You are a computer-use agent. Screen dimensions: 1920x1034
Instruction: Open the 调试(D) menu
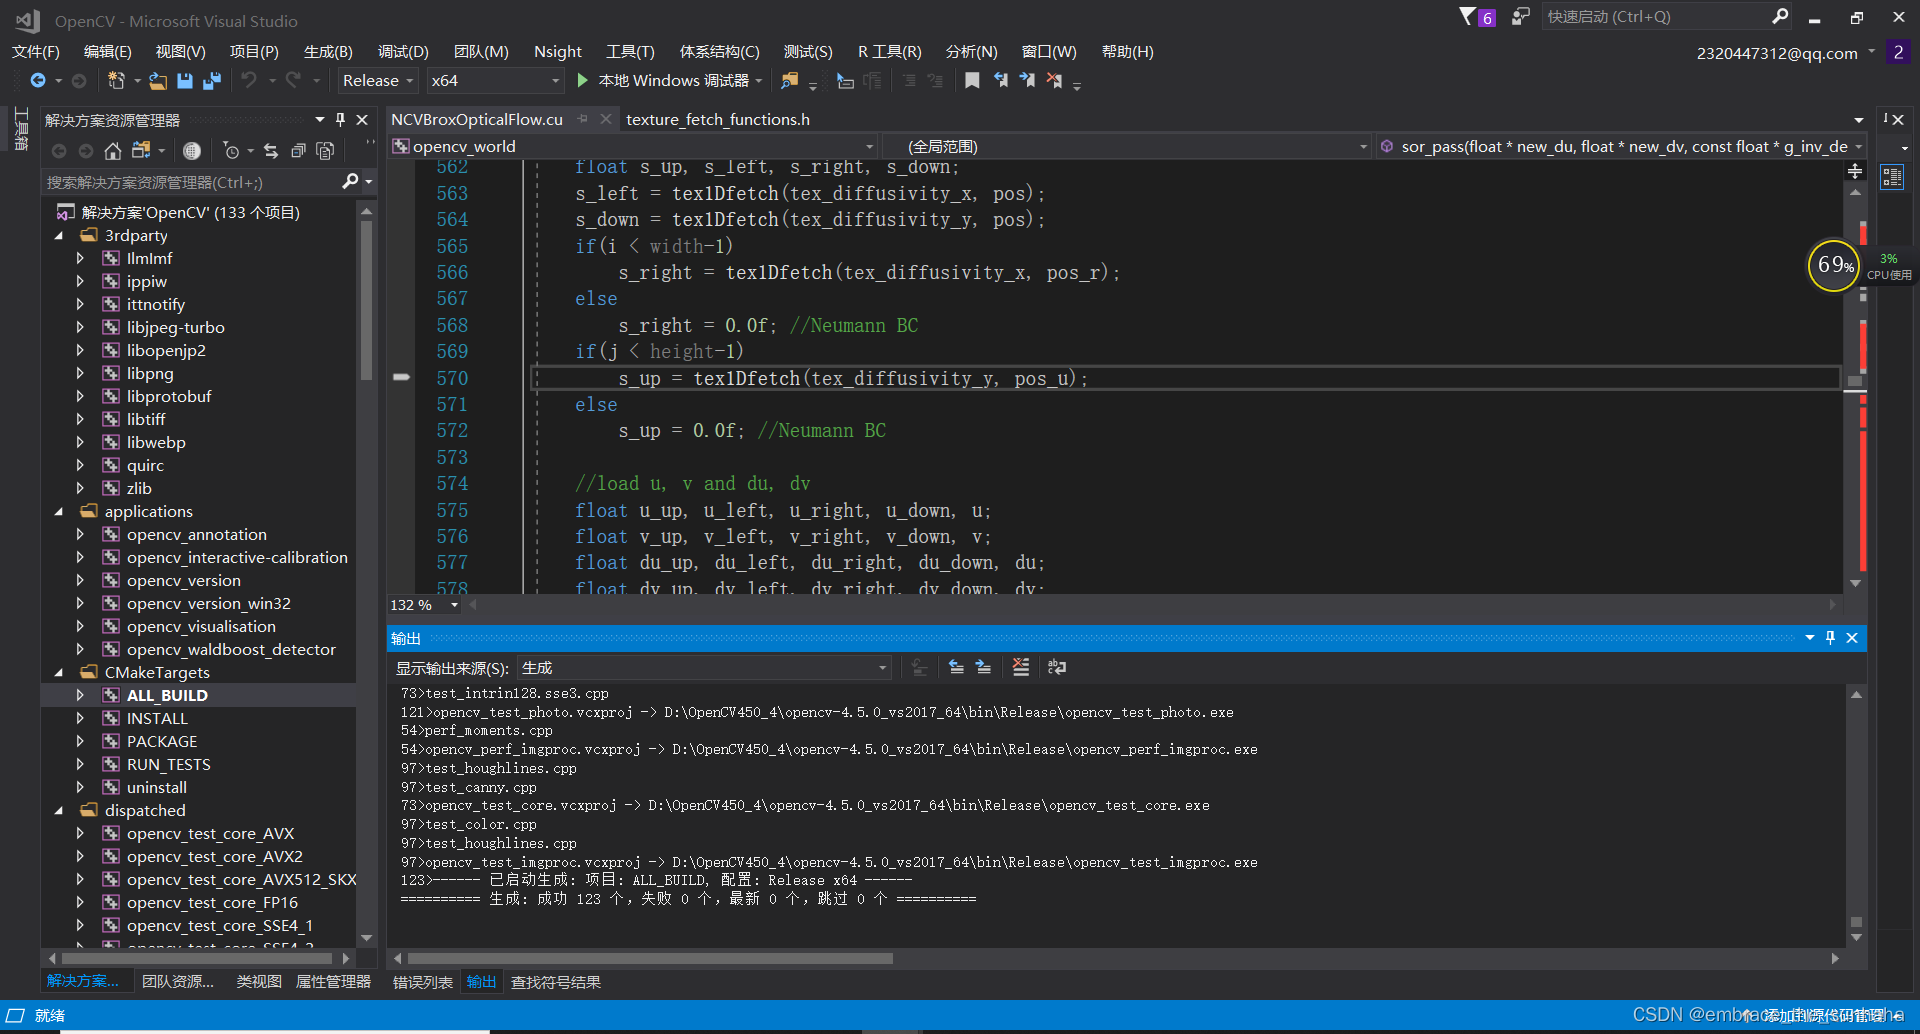[402, 51]
